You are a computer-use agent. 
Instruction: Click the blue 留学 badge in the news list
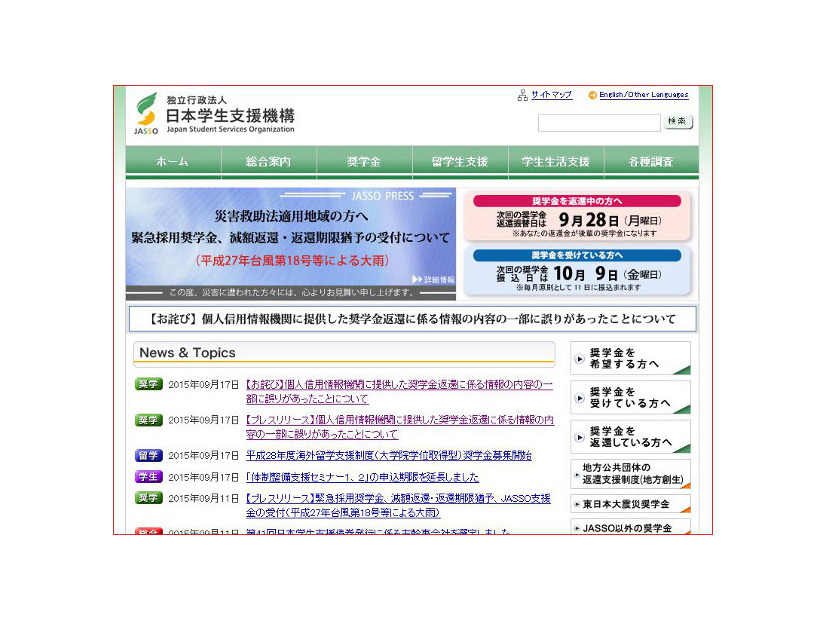point(147,454)
